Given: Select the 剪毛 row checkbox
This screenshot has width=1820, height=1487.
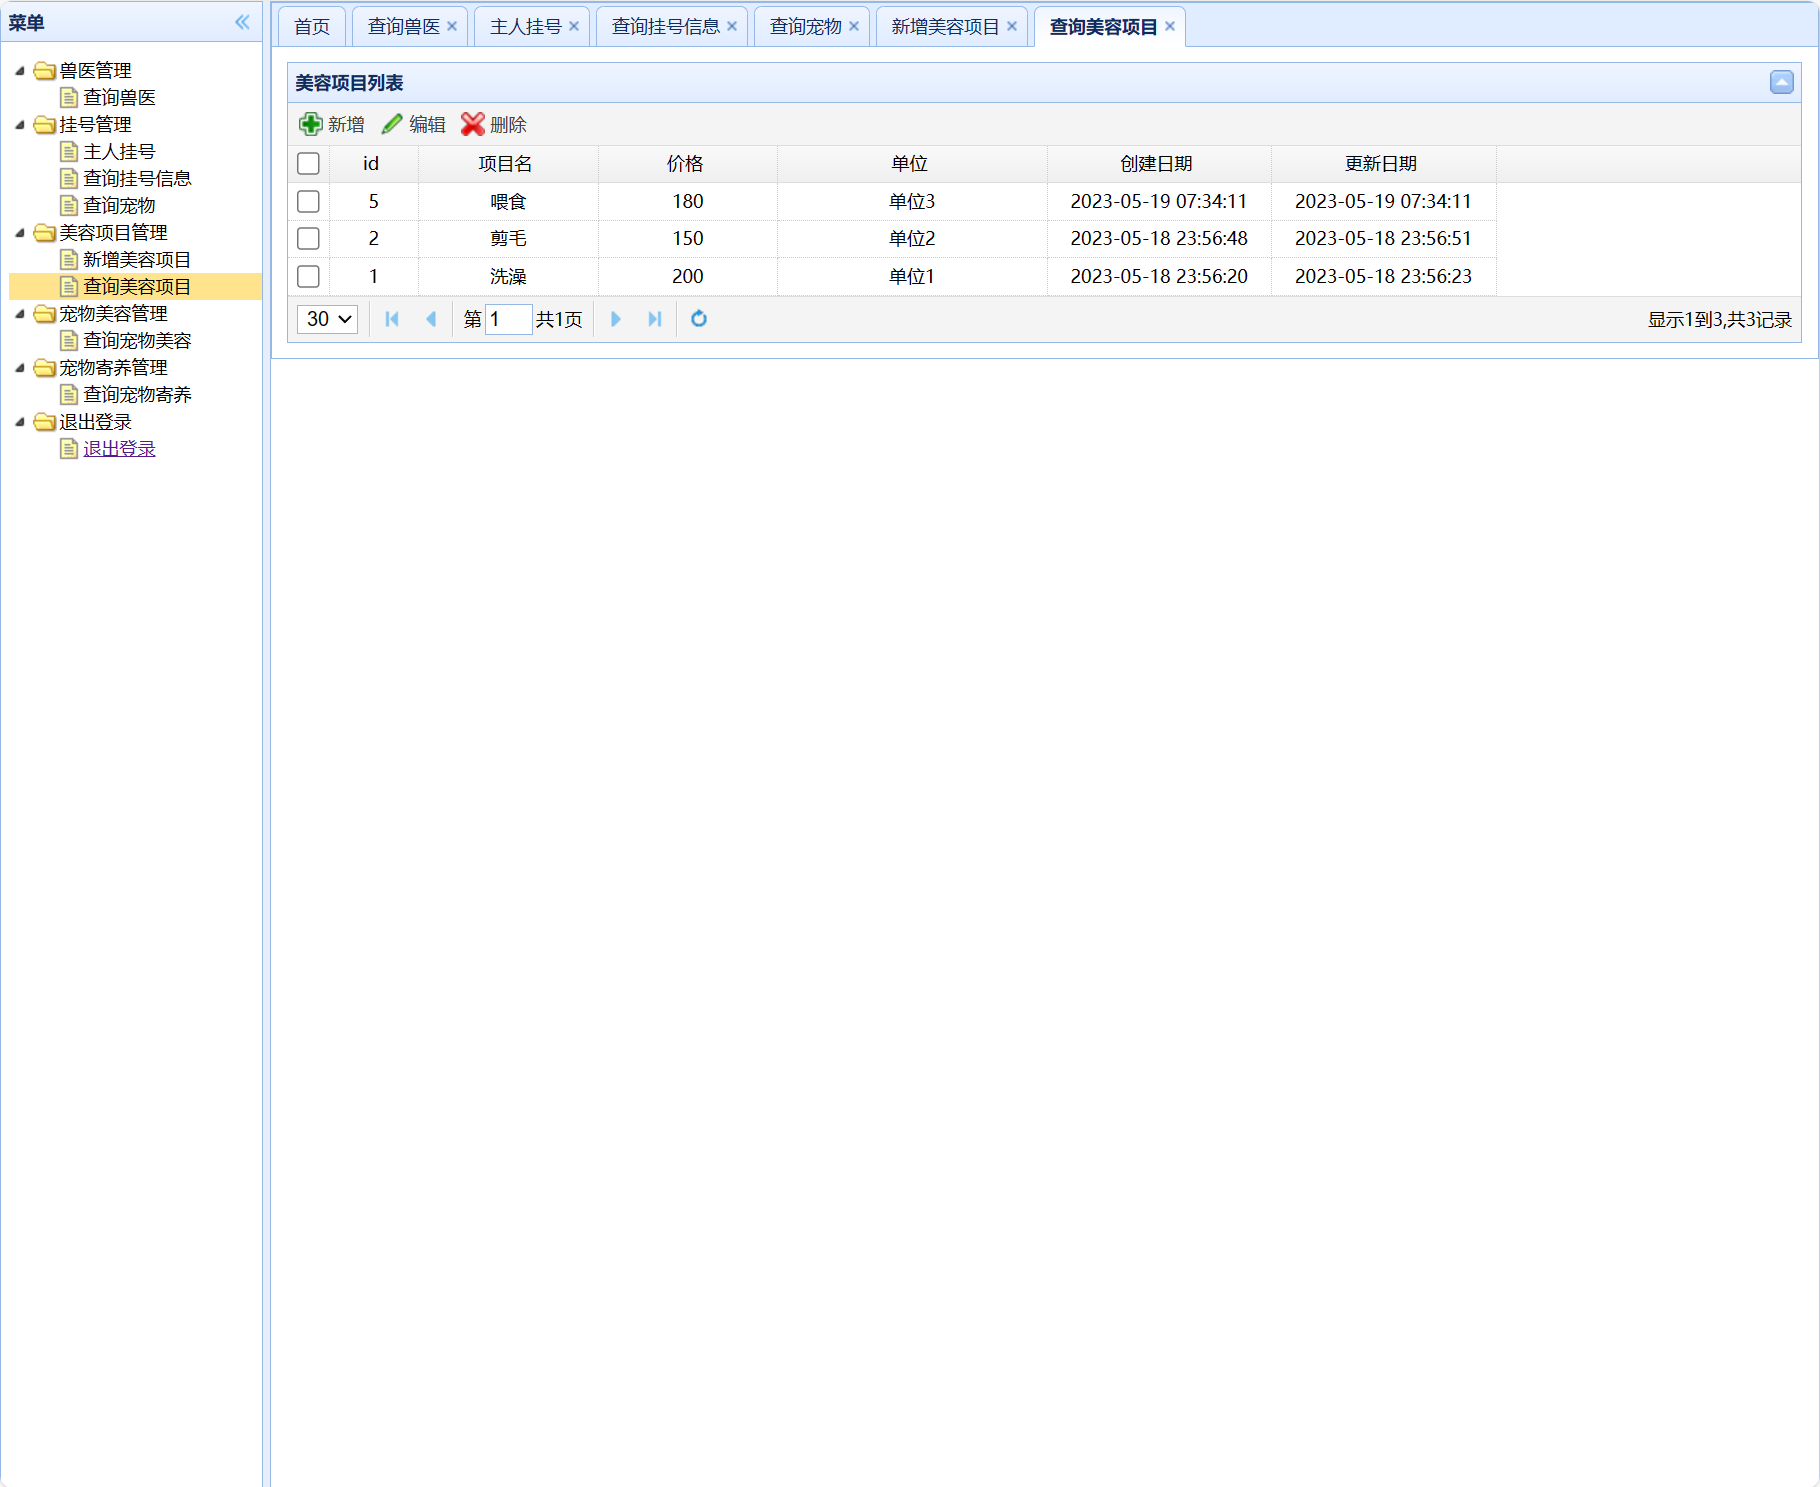Looking at the screenshot, I should click(x=308, y=239).
